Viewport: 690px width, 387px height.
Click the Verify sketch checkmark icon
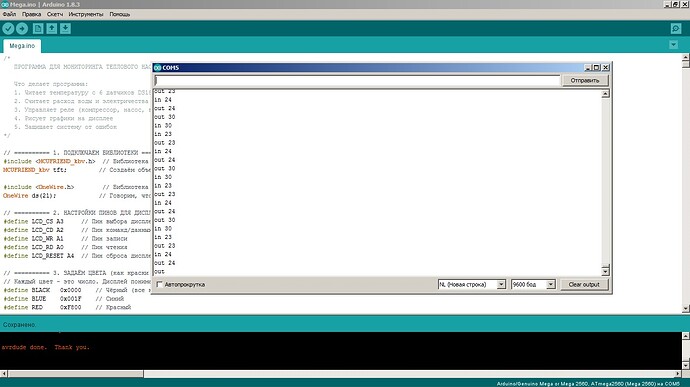point(8,29)
